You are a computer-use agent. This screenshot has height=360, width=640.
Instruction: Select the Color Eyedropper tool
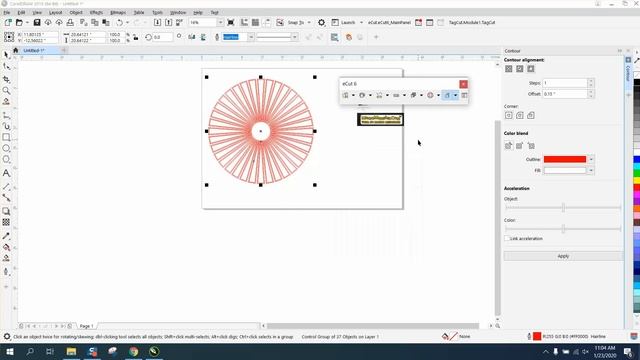pyautogui.click(x=6, y=236)
